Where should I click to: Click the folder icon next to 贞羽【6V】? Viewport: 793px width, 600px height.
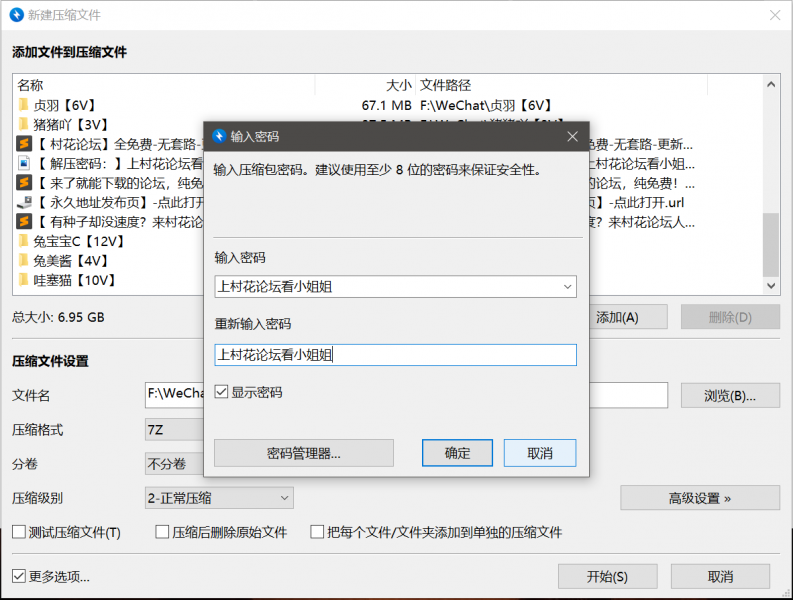(x=24, y=105)
